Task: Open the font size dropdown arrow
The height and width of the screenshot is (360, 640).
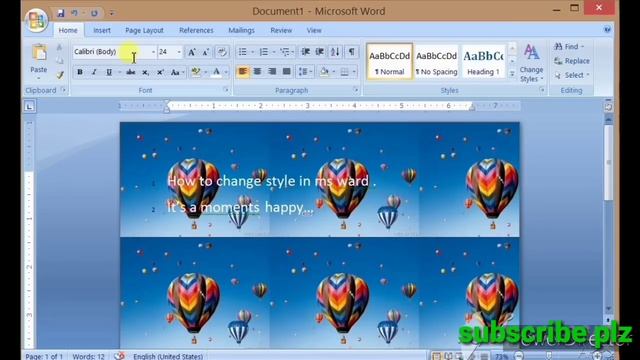Action: point(179,52)
